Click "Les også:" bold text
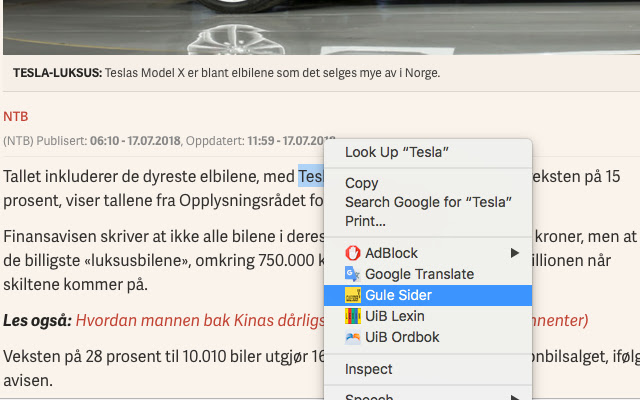This screenshot has height=400, width=640. [x=38, y=321]
